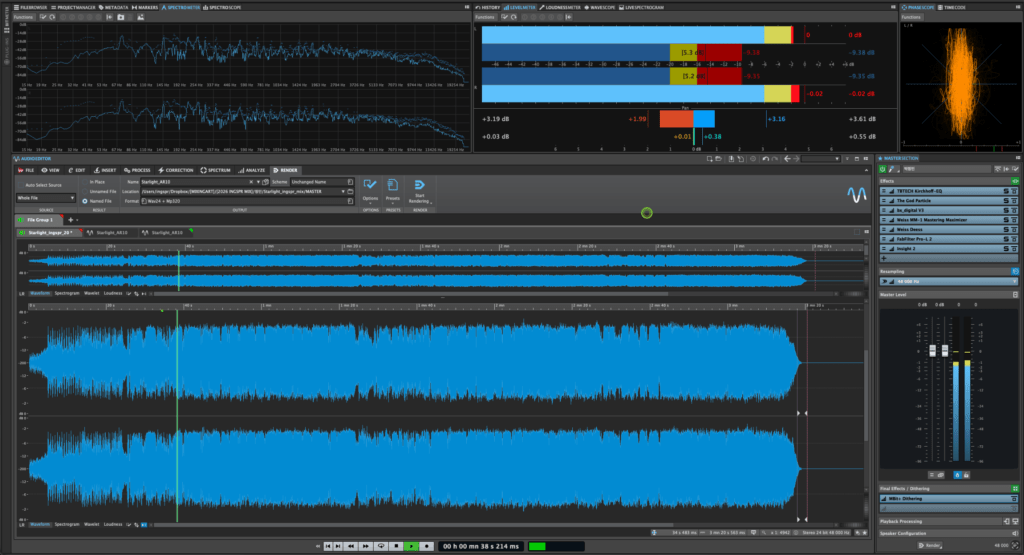Screen dimensions: 1024x555
Task: Select the Unnamed File radio option
Action: click(x=86, y=191)
